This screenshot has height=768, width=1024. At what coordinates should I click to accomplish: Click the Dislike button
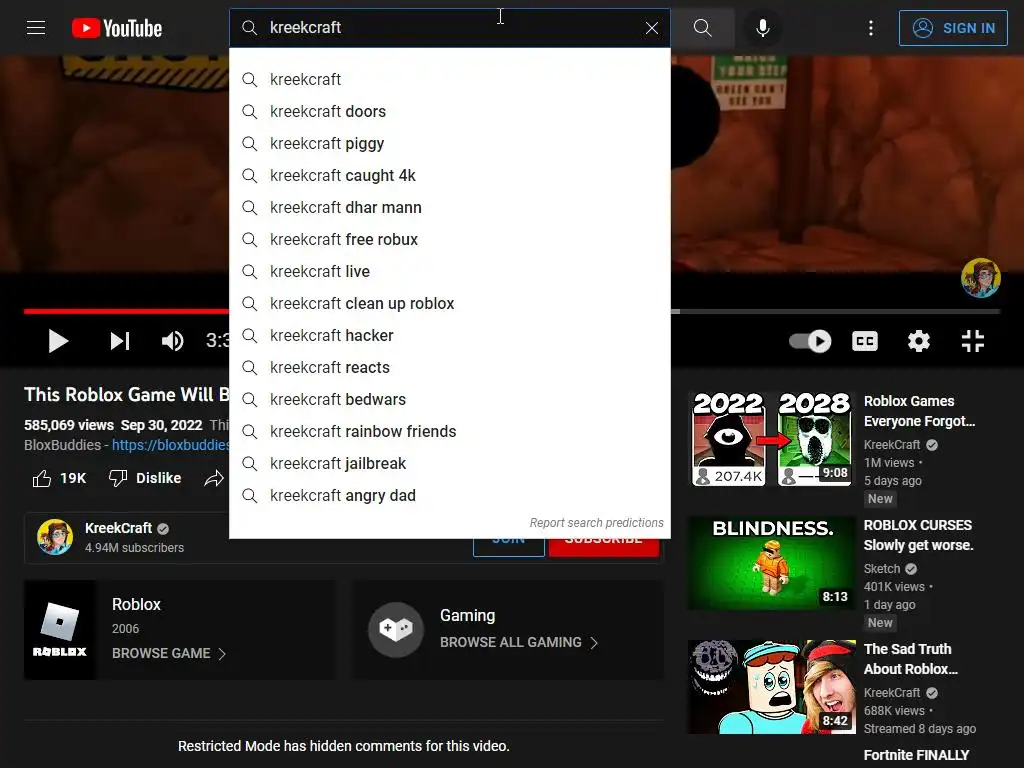pyautogui.click(x=144, y=479)
